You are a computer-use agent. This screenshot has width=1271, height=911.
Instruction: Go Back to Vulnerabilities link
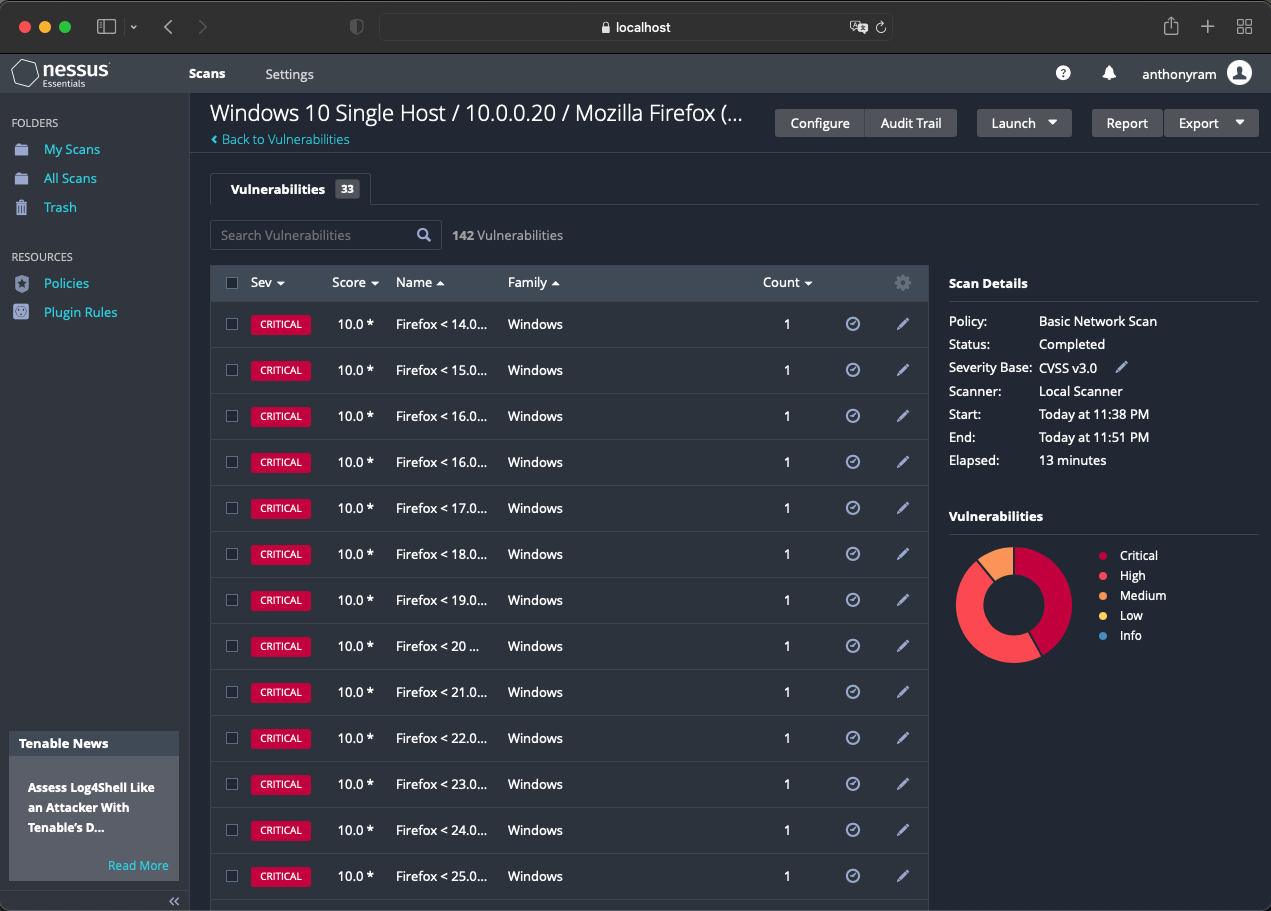(280, 139)
